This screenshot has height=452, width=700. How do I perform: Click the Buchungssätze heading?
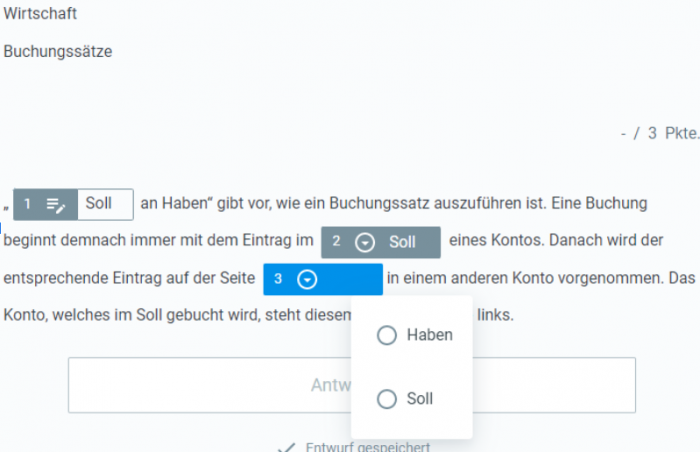click(x=58, y=51)
